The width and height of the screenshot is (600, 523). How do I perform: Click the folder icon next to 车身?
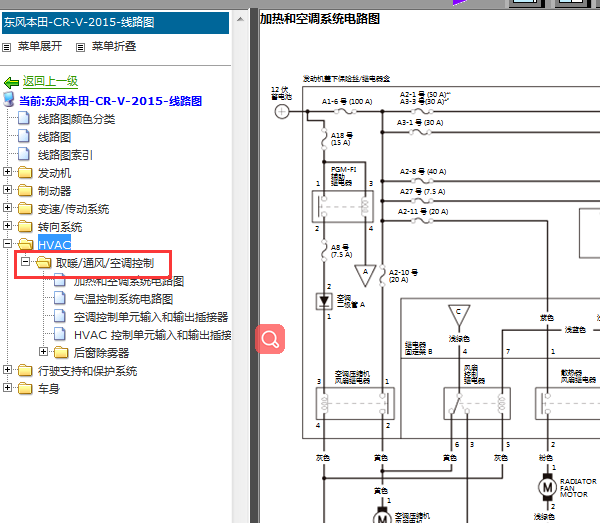tap(25, 388)
